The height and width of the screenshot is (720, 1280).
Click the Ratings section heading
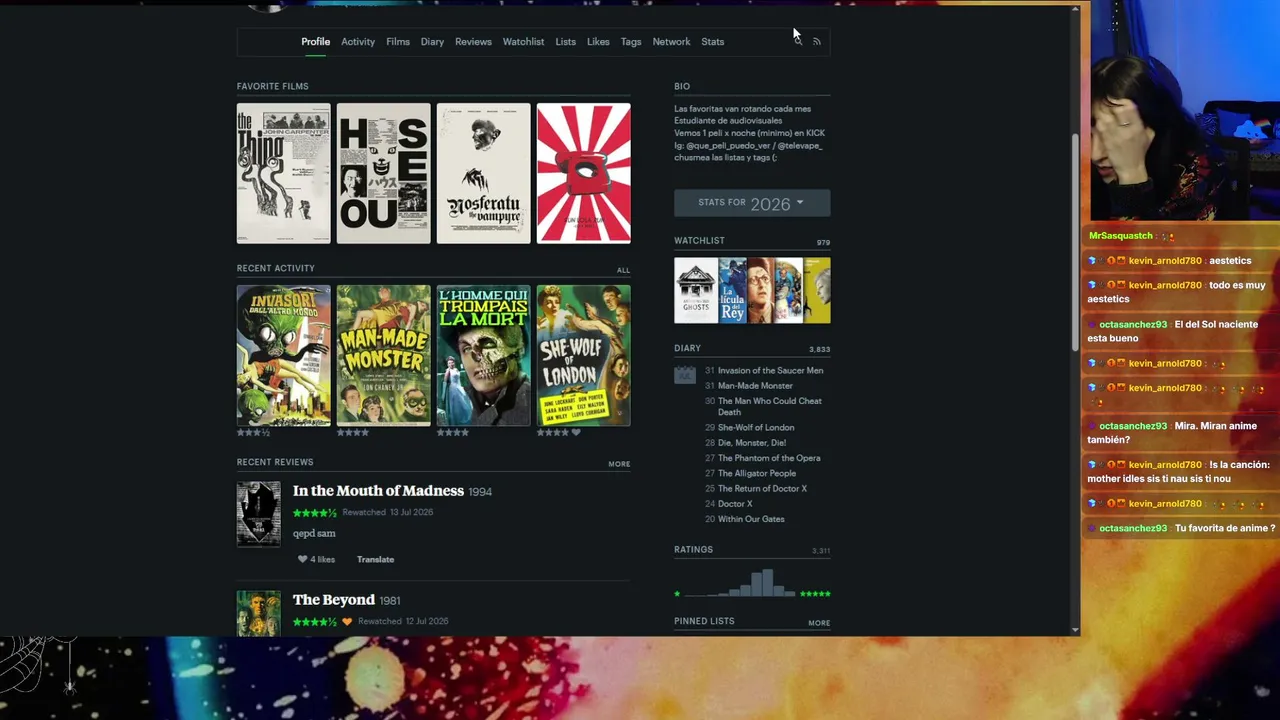pos(694,550)
